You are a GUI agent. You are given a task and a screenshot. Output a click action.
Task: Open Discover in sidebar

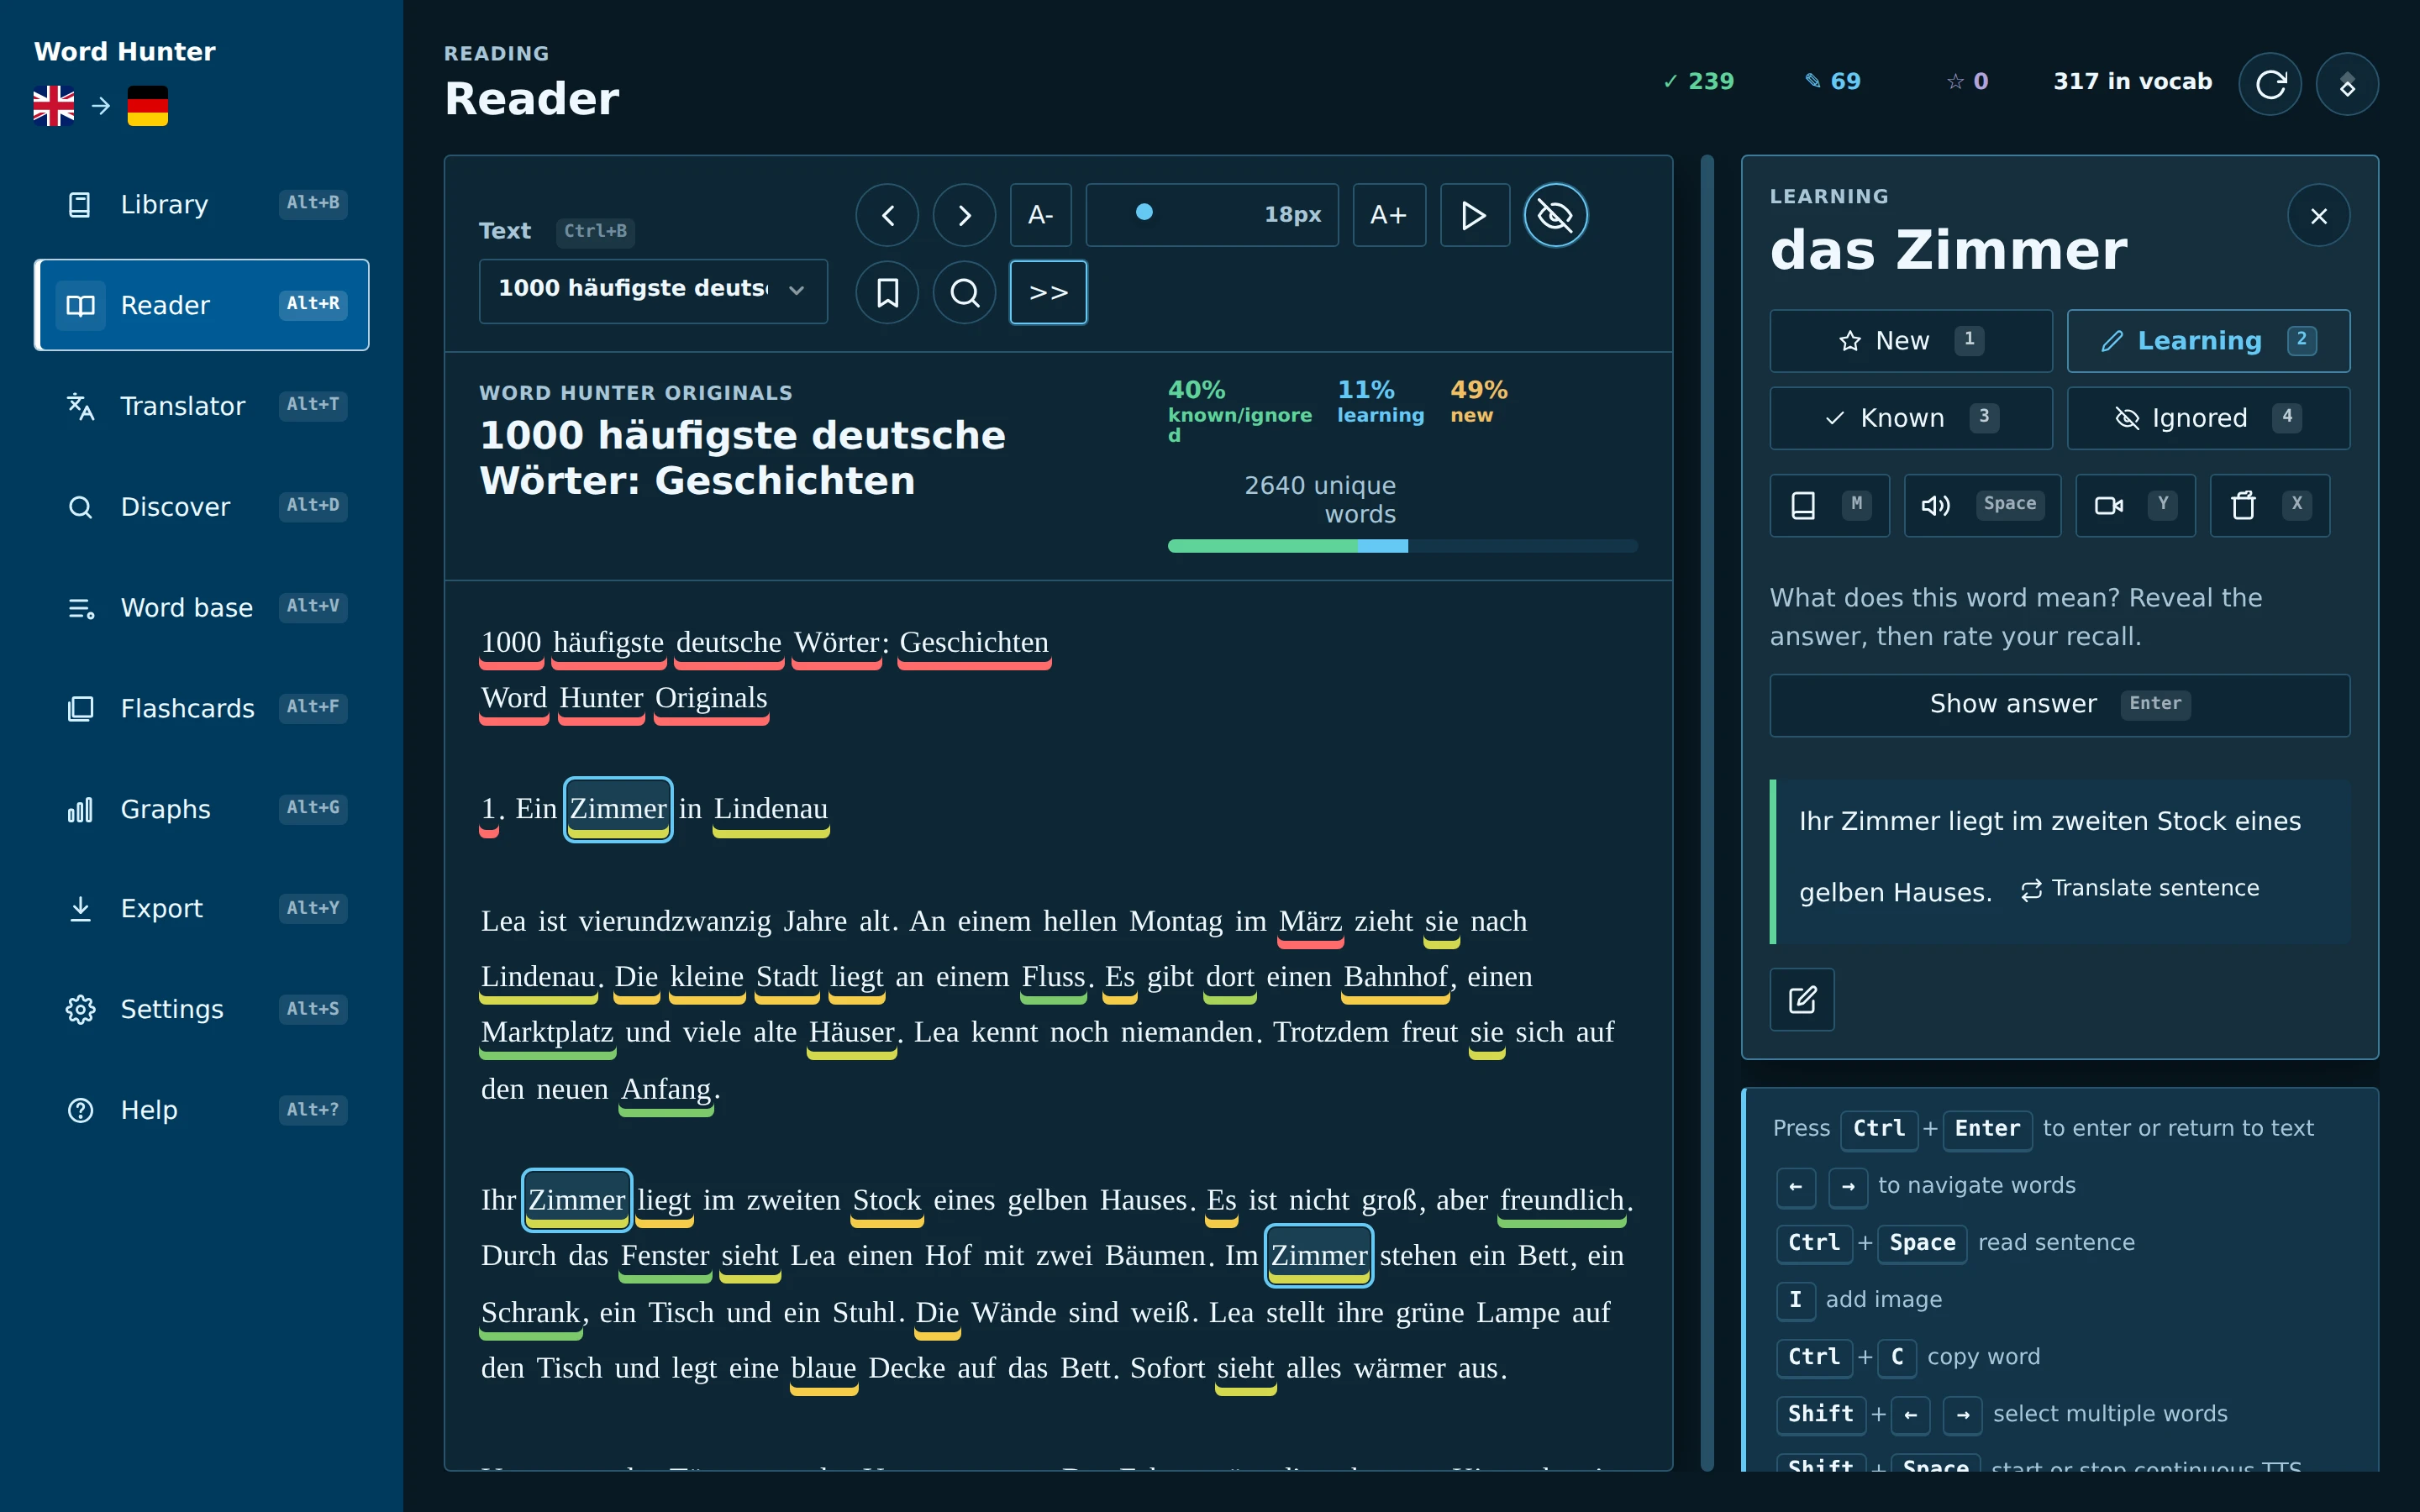pyautogui.click(x=202, y=507)
